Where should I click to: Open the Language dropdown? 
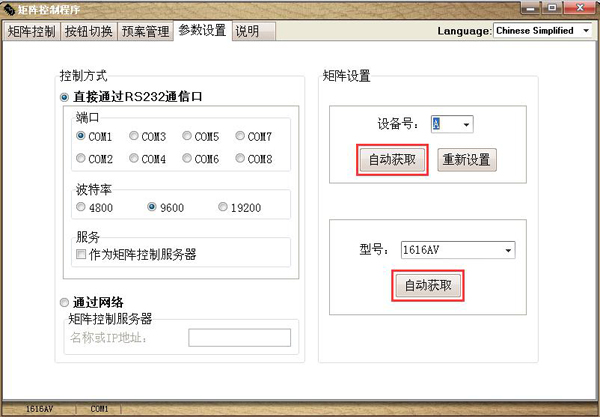coord(543,31)
